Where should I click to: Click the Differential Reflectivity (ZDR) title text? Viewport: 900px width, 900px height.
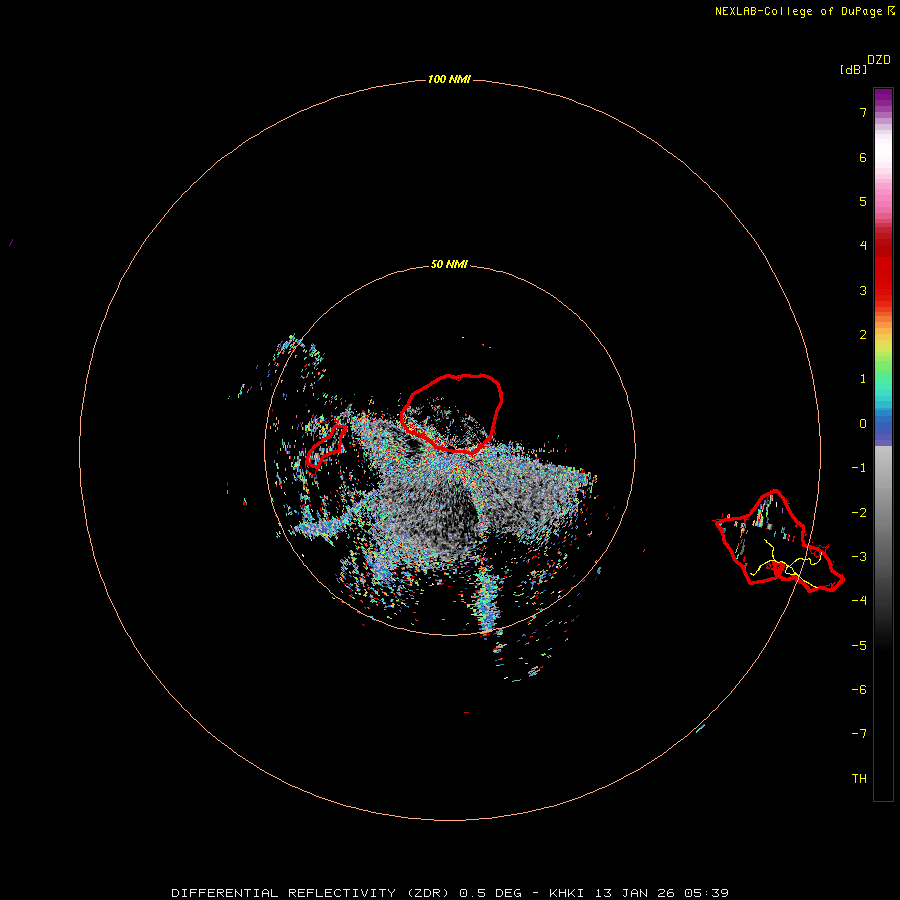pyautogui.click(x=310, y=893)
